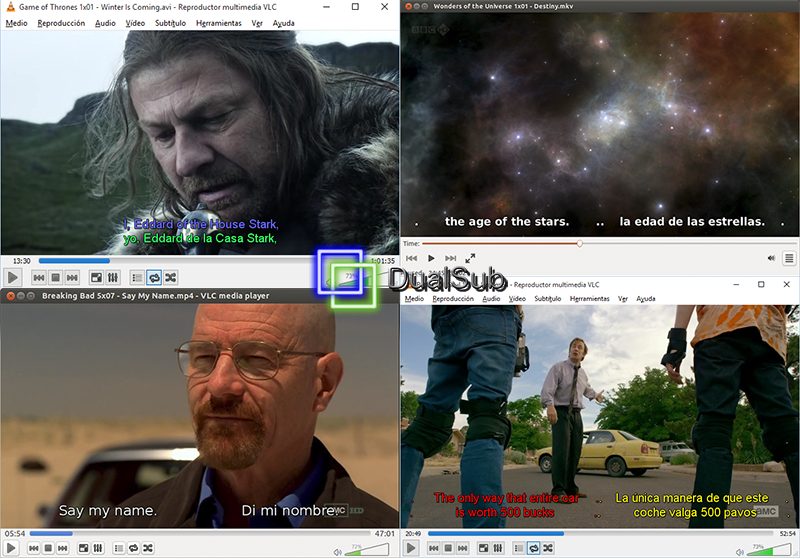800x559 pixels.
Task: Skip to next track in Breaking Bad 5x07 window
Action: tap(62, 548)
